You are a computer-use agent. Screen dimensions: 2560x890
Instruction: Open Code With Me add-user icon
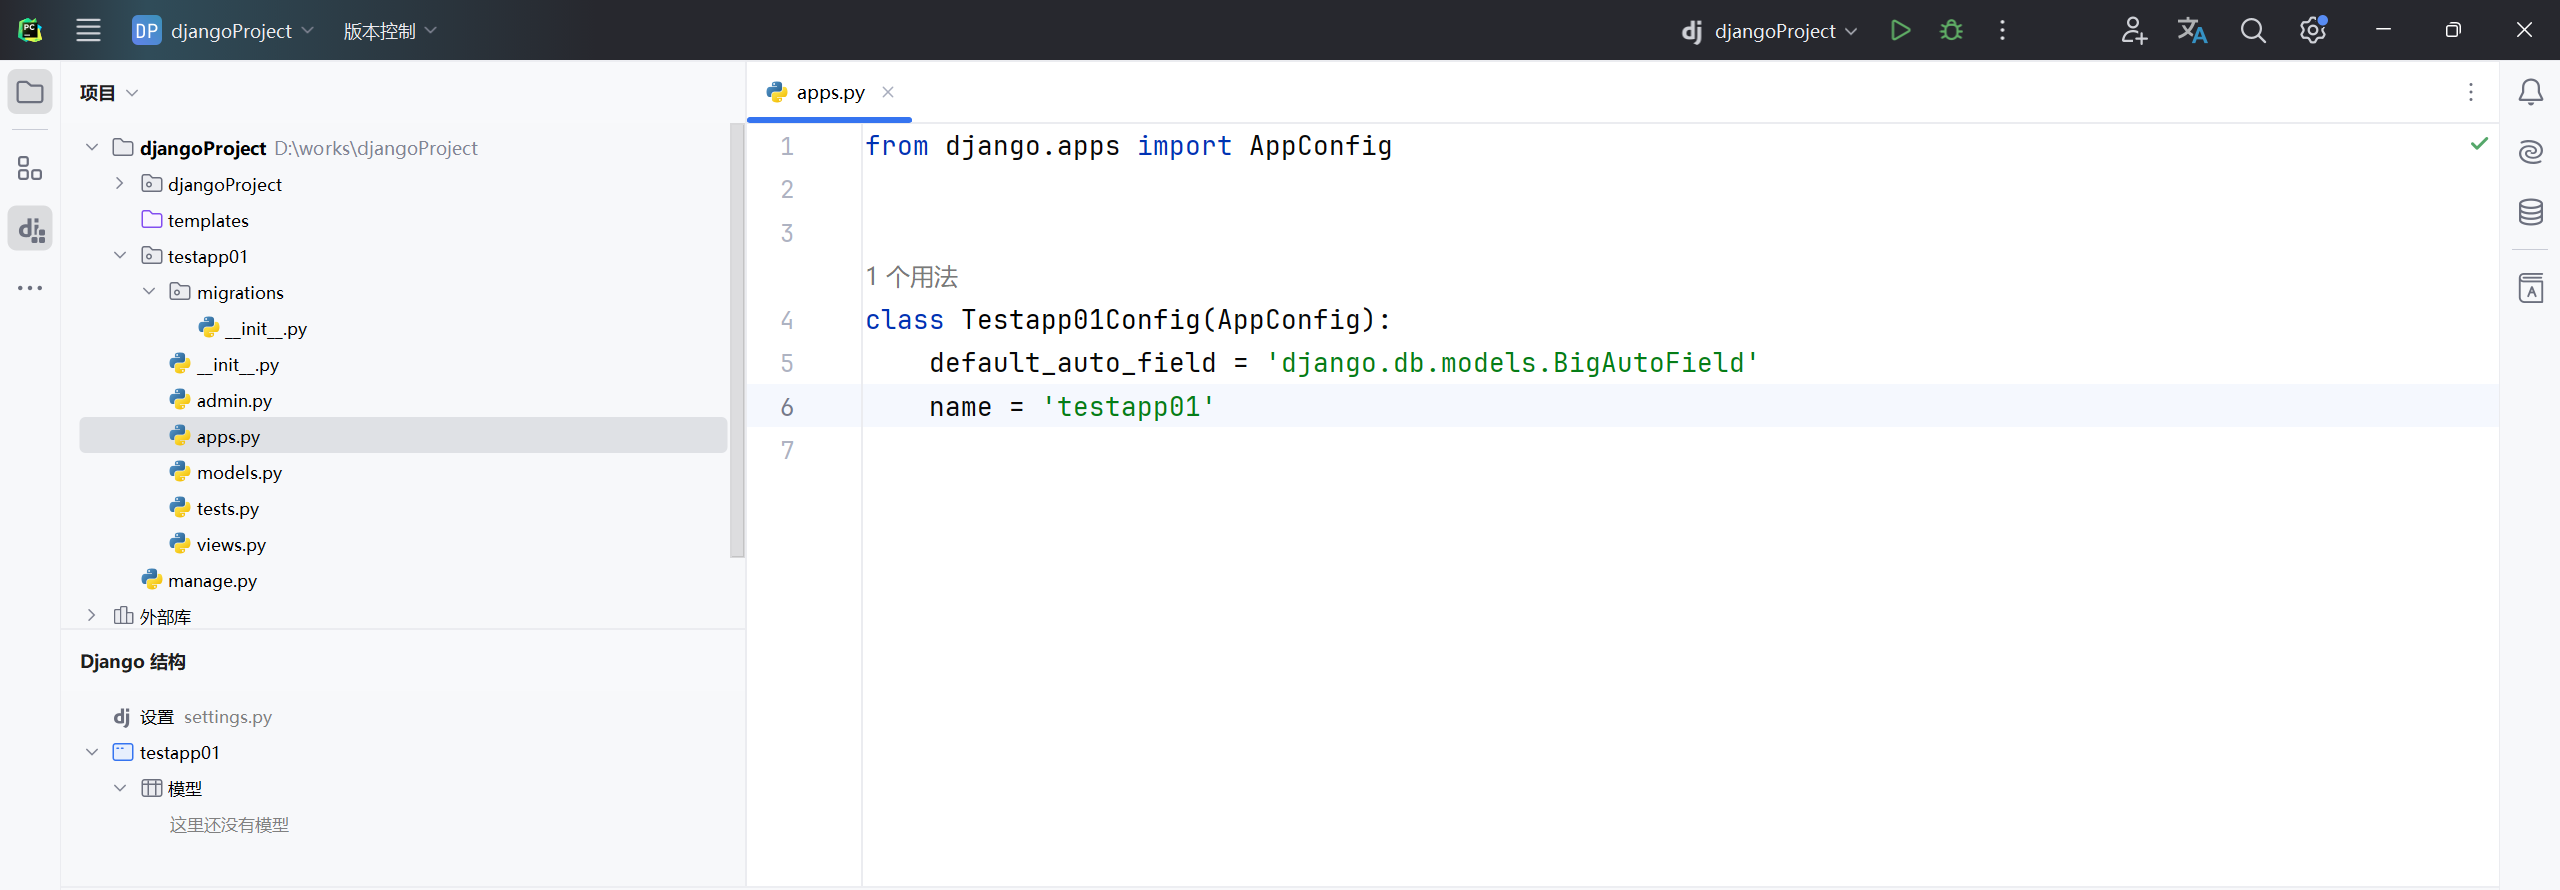(2133, 30)
